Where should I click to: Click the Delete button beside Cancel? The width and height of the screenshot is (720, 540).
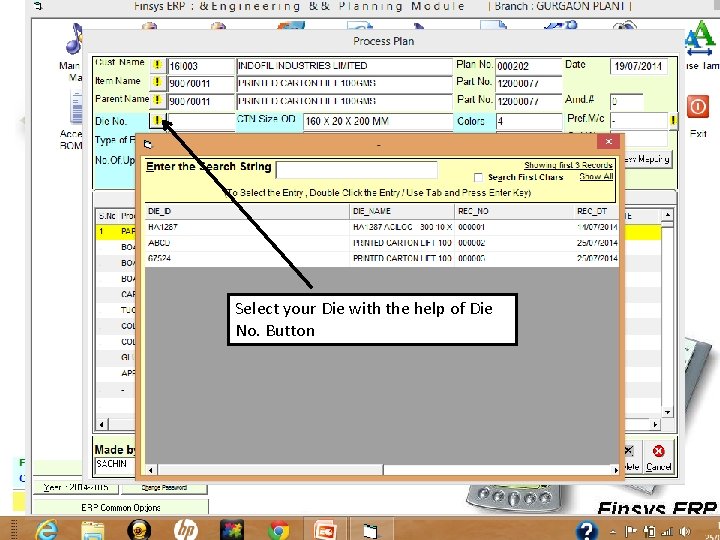pyautogui.click(x=632, y=458)
